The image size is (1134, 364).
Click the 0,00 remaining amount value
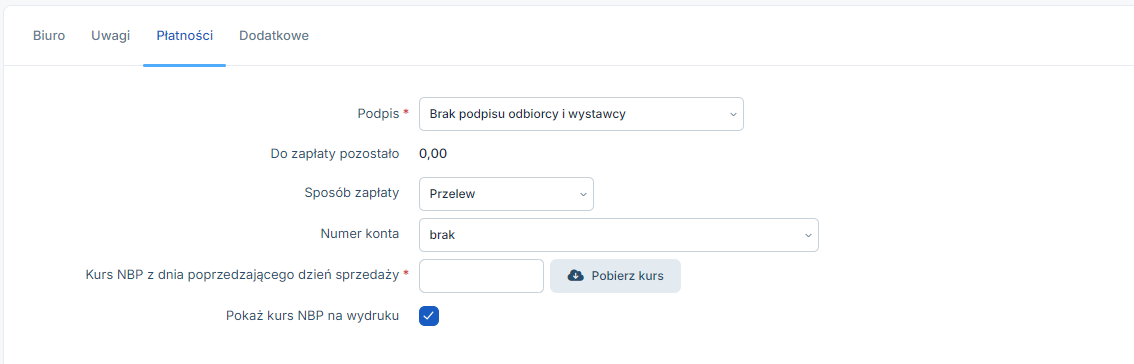433,153
